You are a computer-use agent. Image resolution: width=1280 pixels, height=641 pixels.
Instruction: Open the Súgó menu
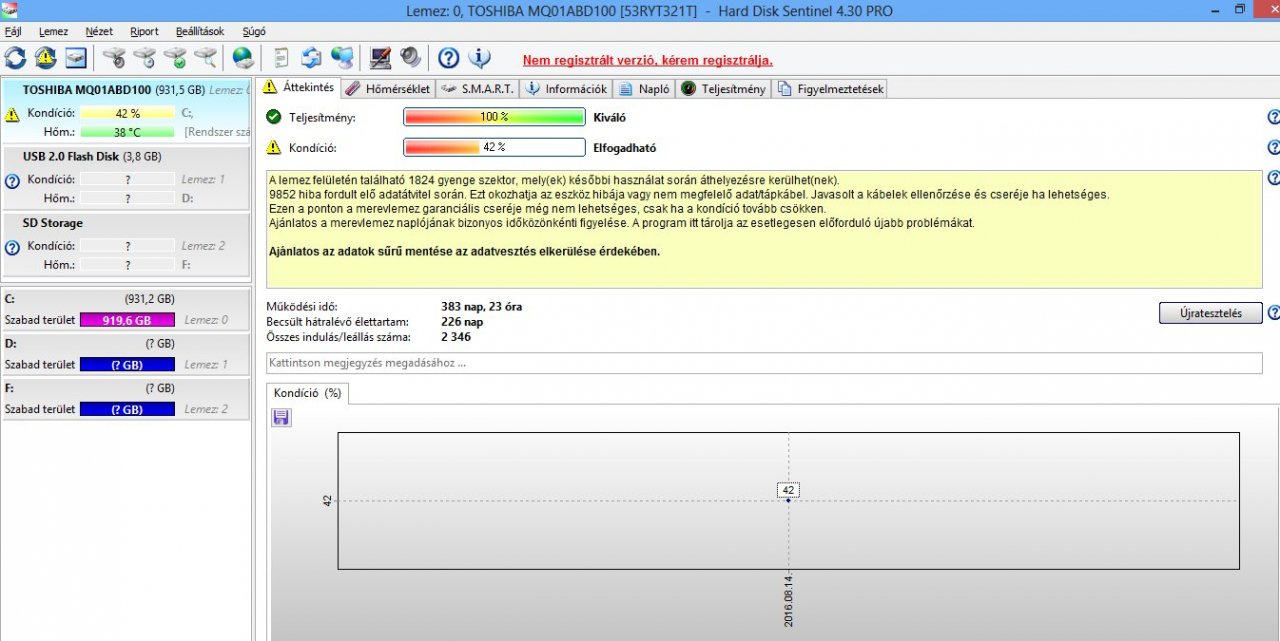(x=253, y=31)
